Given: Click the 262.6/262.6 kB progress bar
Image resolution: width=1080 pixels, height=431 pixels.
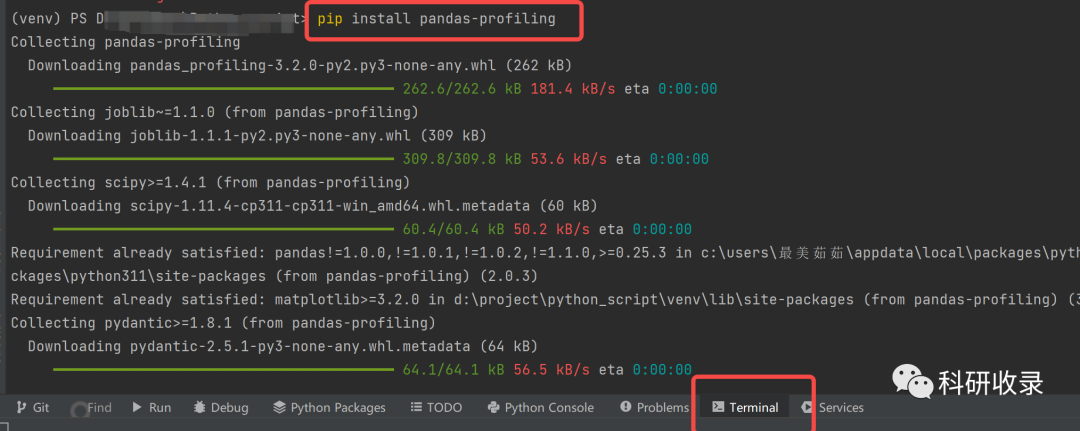Looking at the screenshot, I should [224, 89].
